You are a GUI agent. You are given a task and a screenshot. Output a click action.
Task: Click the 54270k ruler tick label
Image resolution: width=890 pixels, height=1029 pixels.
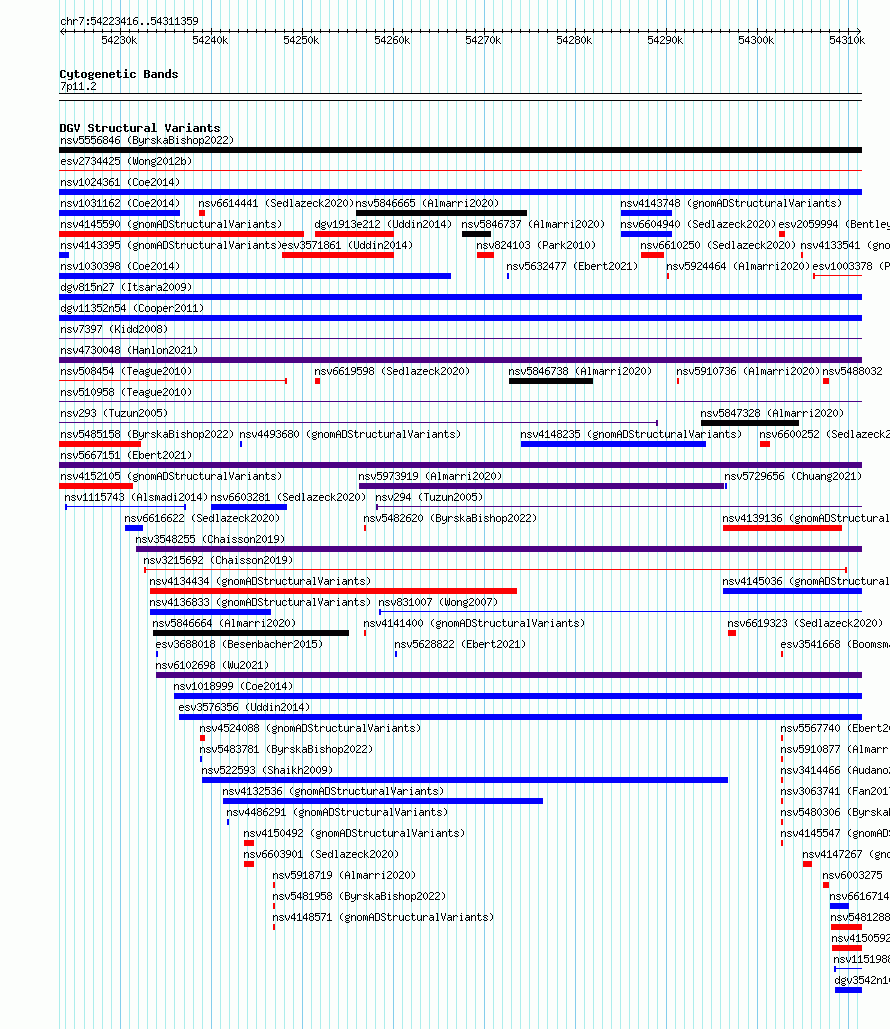(482, 41)
